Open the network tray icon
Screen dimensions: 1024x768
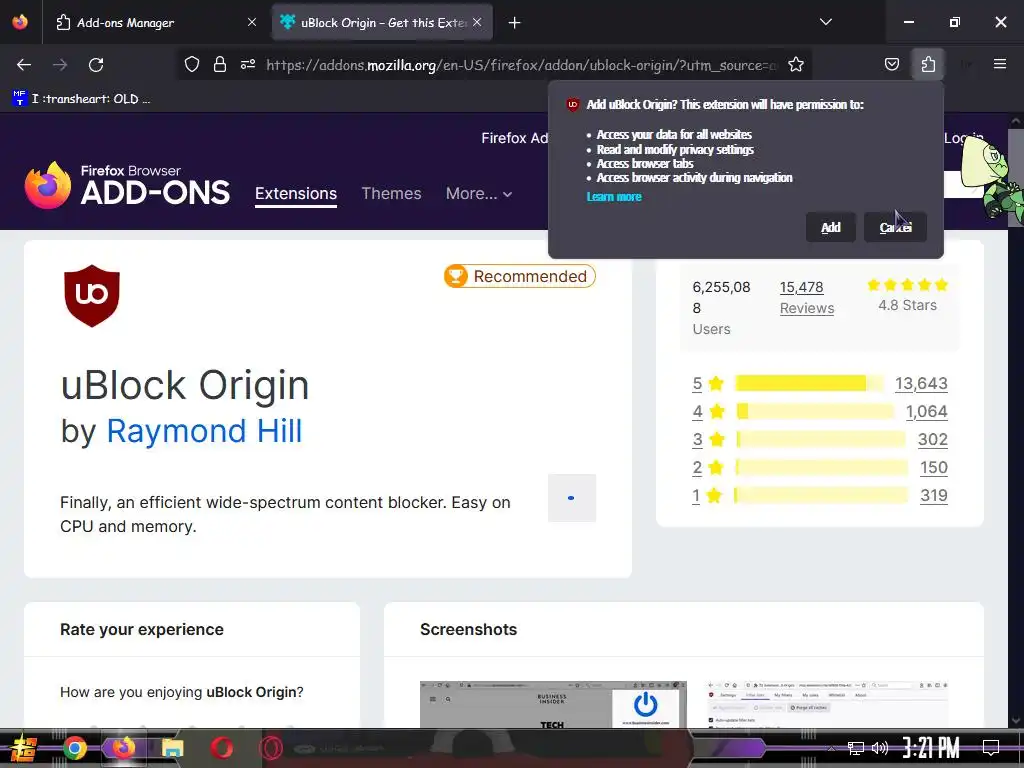(856, 748)
